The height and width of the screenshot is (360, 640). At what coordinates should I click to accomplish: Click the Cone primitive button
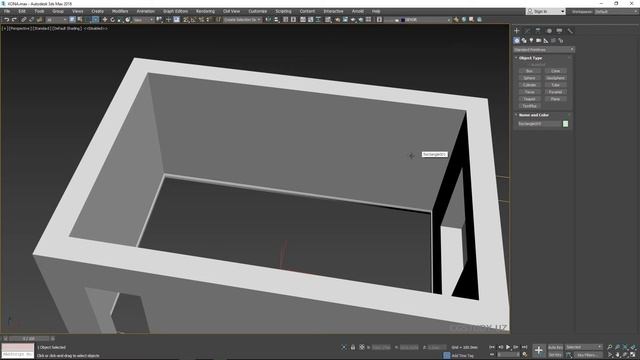556,71
